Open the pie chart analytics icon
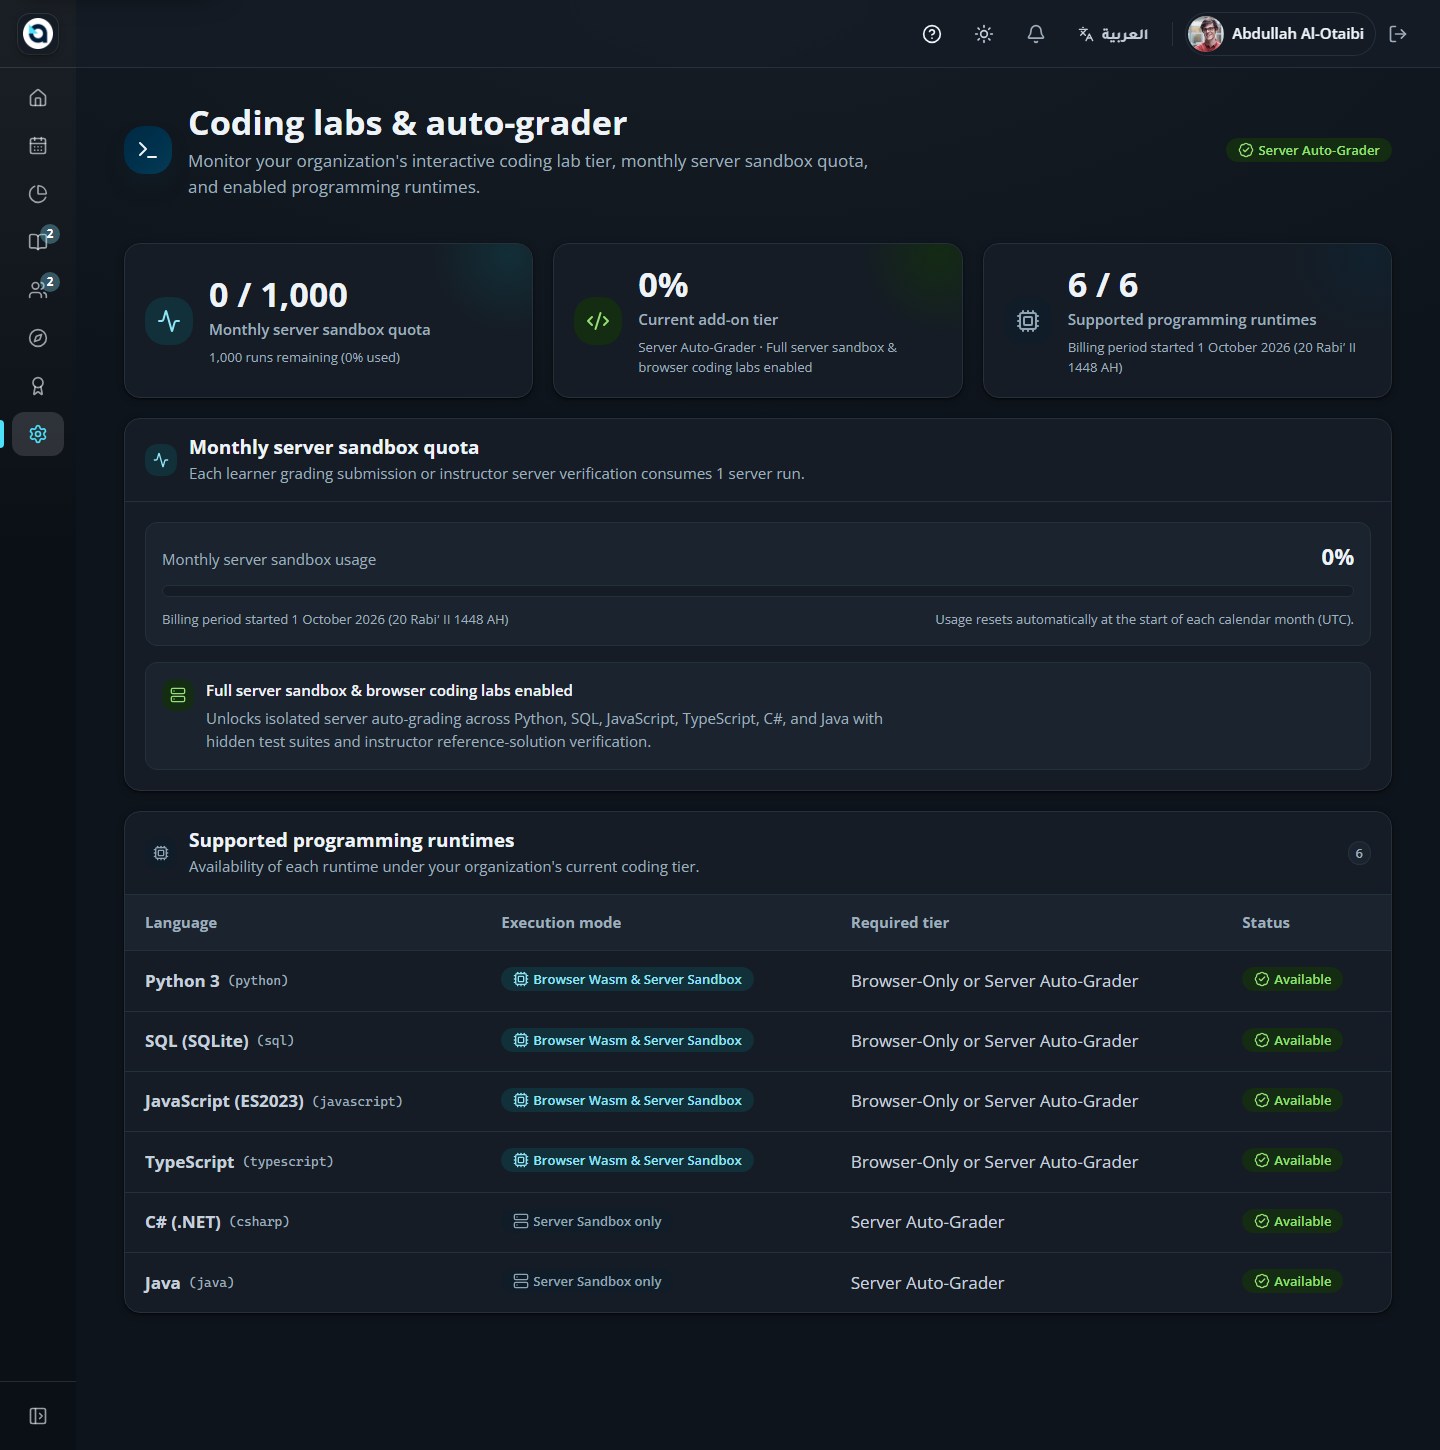 click(38, 194)
